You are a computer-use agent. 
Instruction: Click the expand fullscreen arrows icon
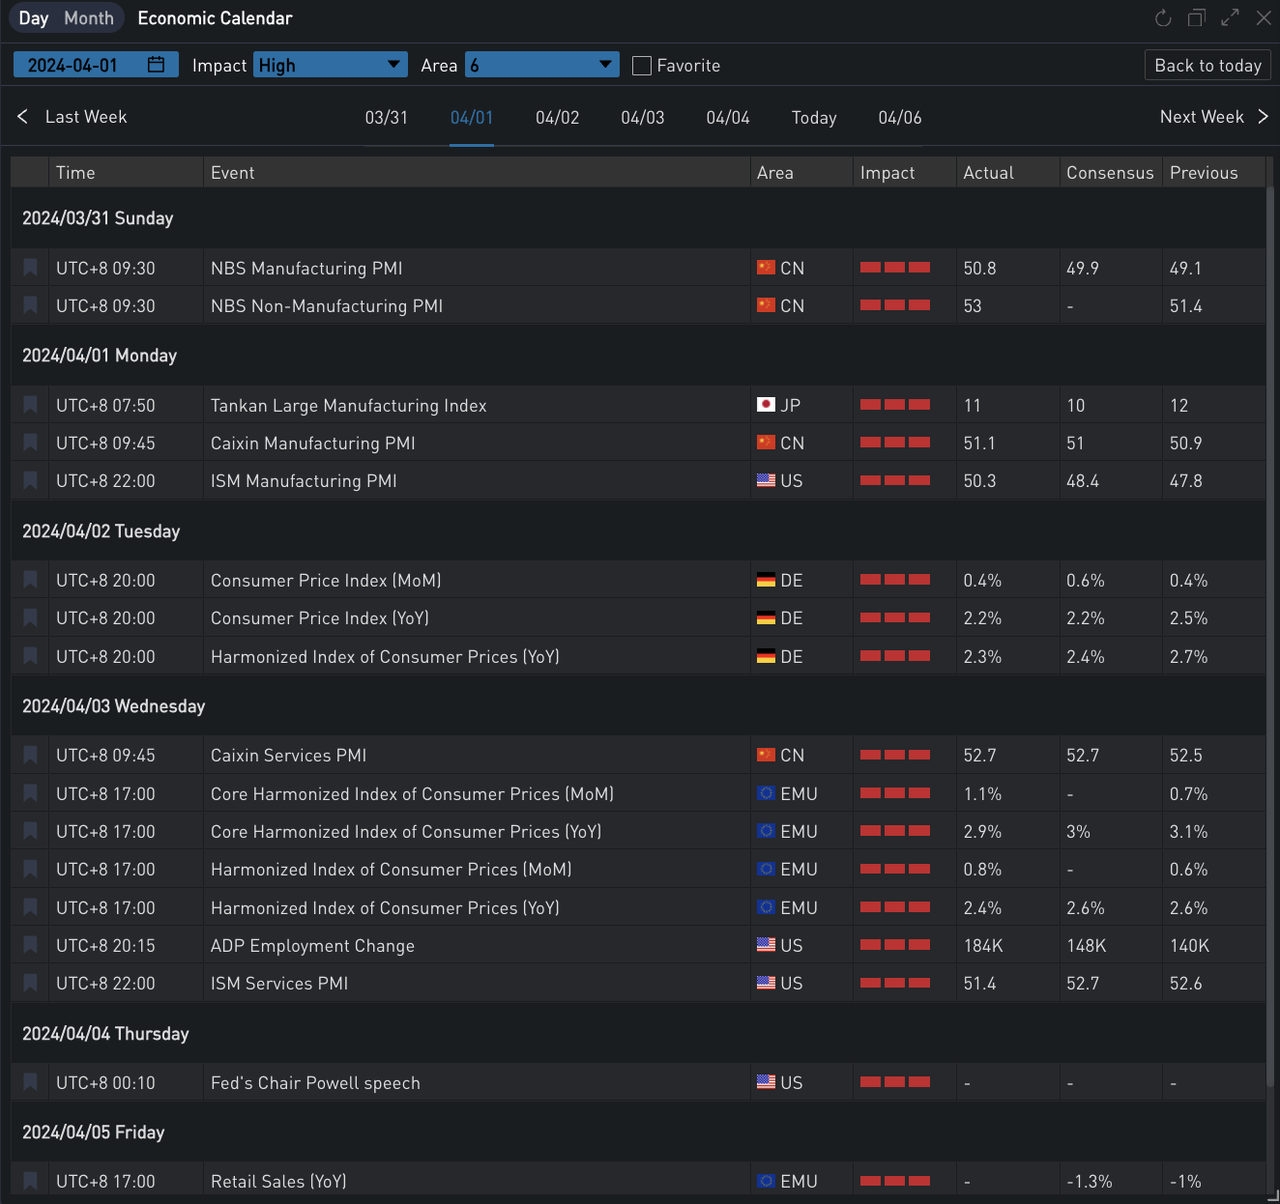tap(1230, 18)
